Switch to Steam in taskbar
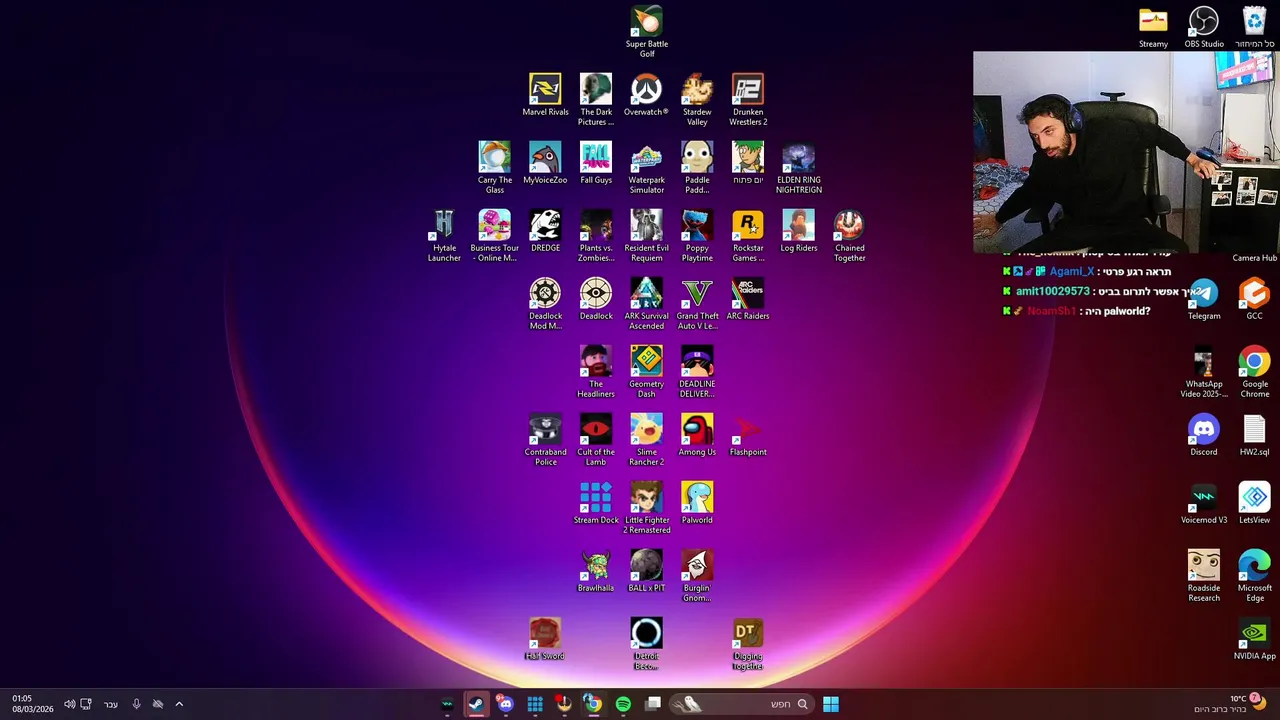Image resolution: width=1280 pixels, height=720 pixels. point(476,704)
